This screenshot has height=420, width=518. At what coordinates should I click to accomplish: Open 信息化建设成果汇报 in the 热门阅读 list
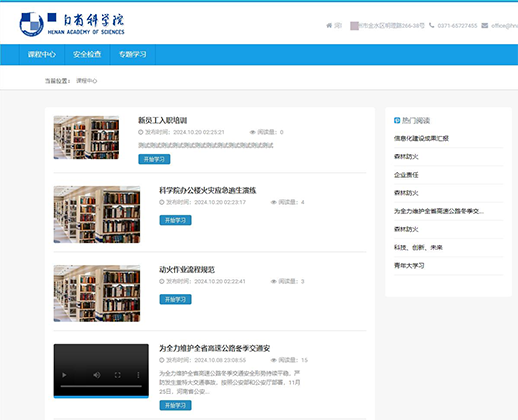point(421,138)
